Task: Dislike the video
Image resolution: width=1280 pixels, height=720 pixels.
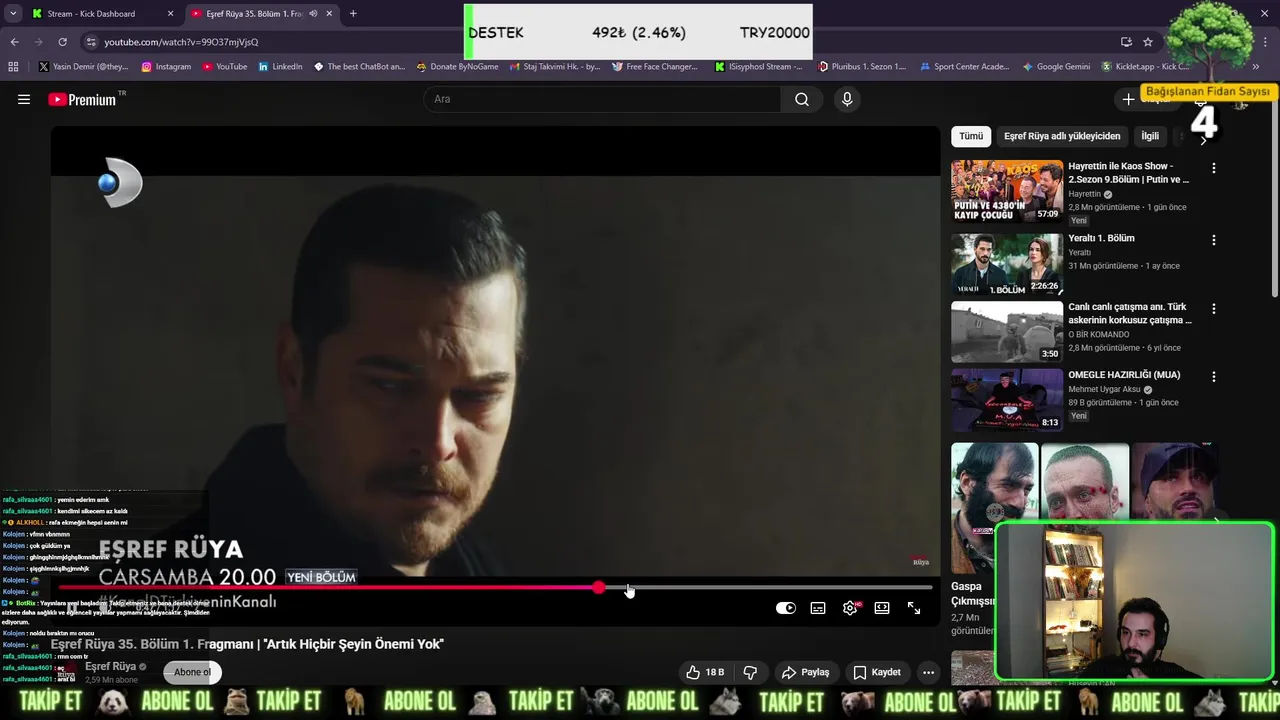Action: pyautogui.click(x=750, y=672)
